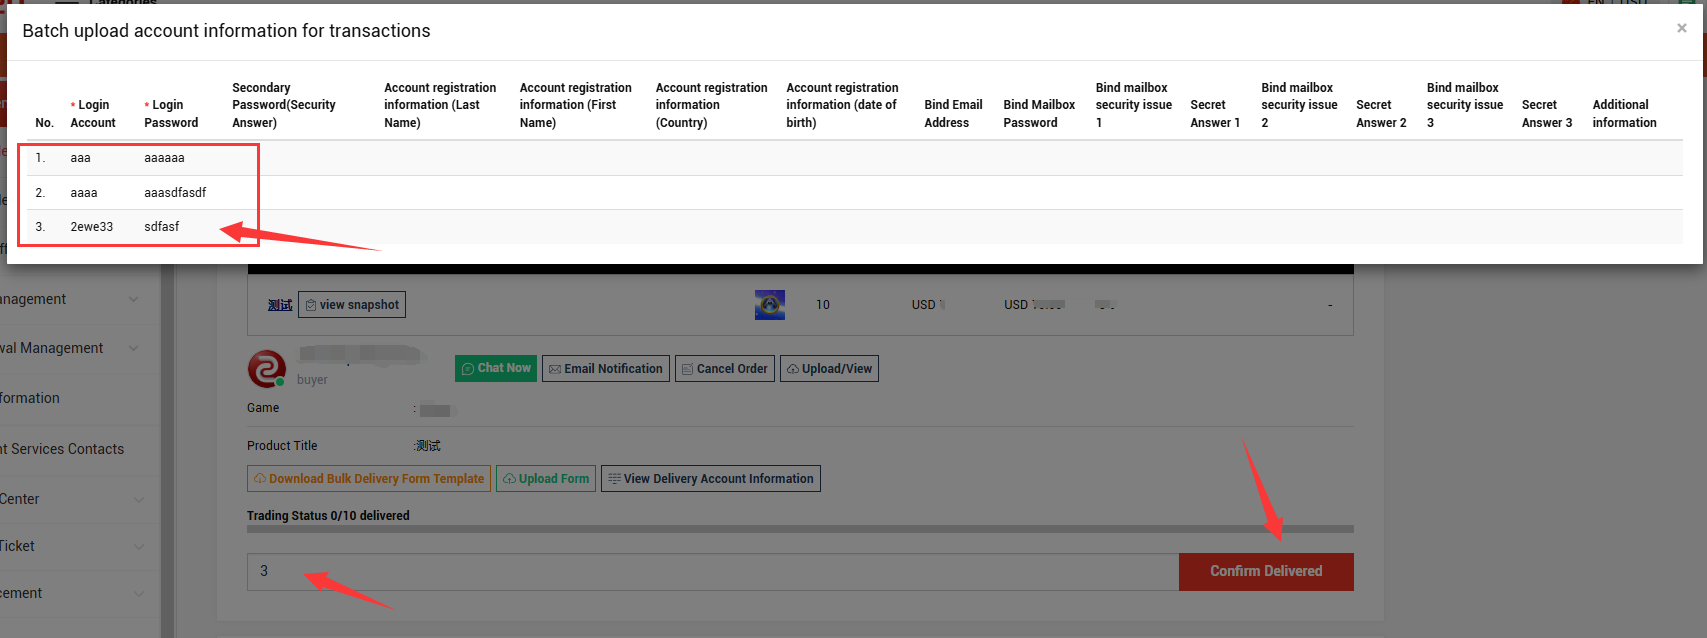Select the 'formation' sidebar menu item
Image resolution: width=1707 pixels, height=638 pixels.
click(x=30, y=398)
